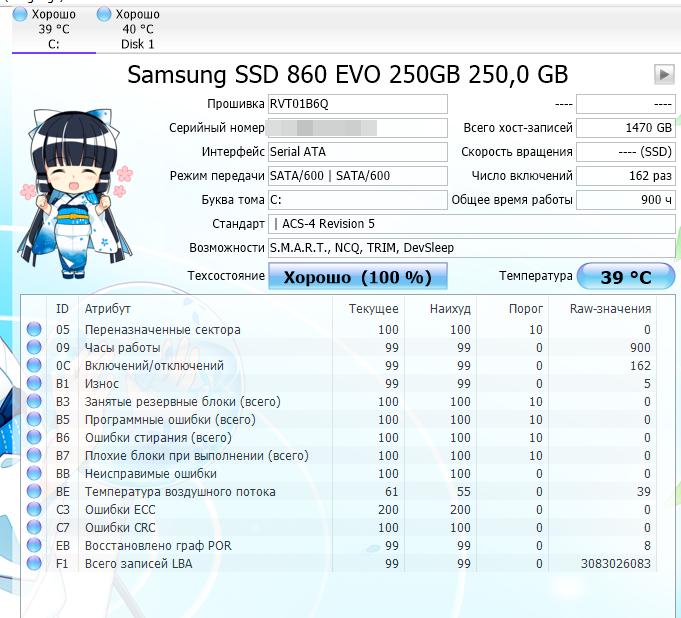Click the C: drive blue status orb
Viewport: 681px width, 618px height.
coord(20,14)
